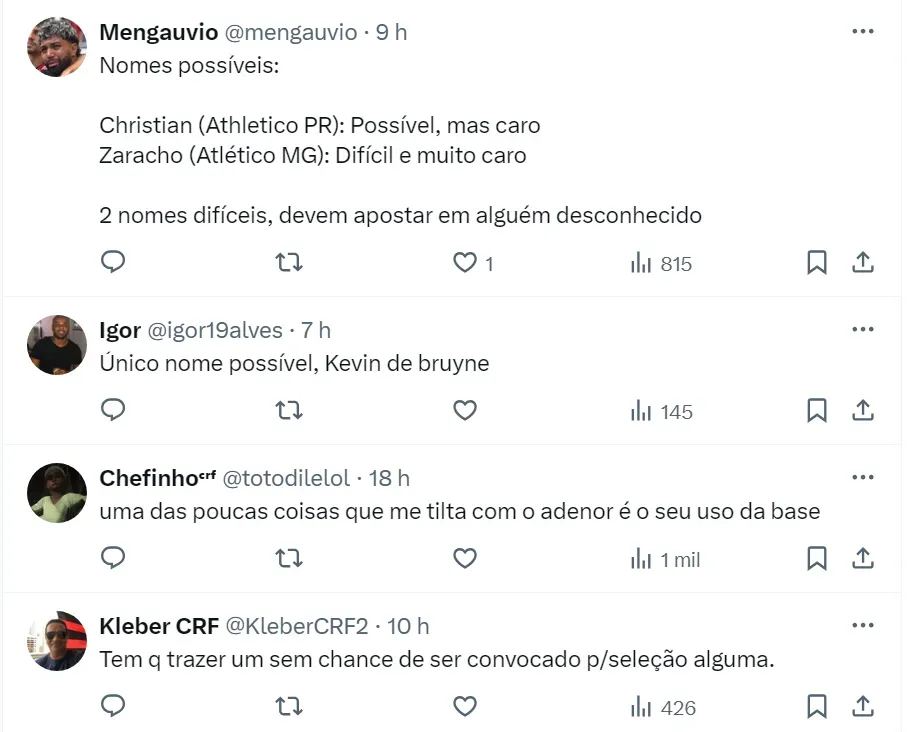The height and width of the screenshot is (732, 918).
Task: Retweet Mengauvio's post about possible names
Action: coord(289,263)
